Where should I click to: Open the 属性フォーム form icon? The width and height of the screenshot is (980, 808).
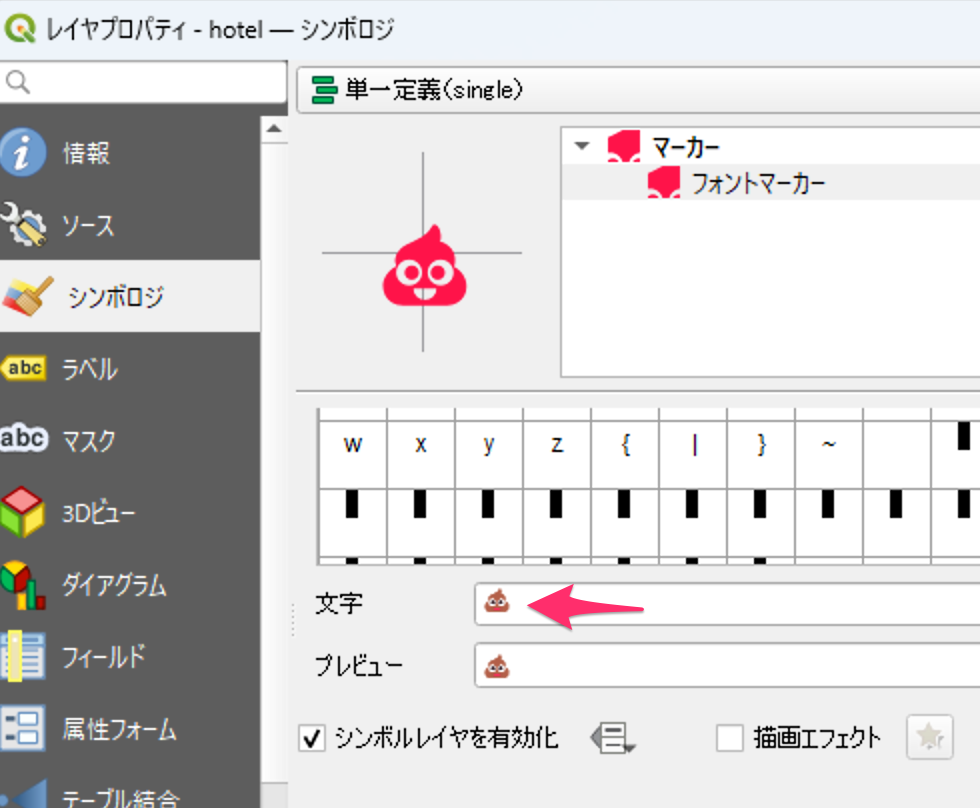point(22,727)
